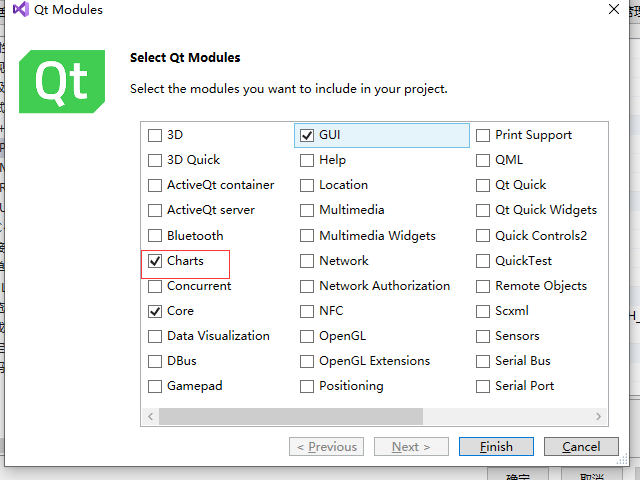Enable the Network module
The image size is (640, 480).
[307, 261]
